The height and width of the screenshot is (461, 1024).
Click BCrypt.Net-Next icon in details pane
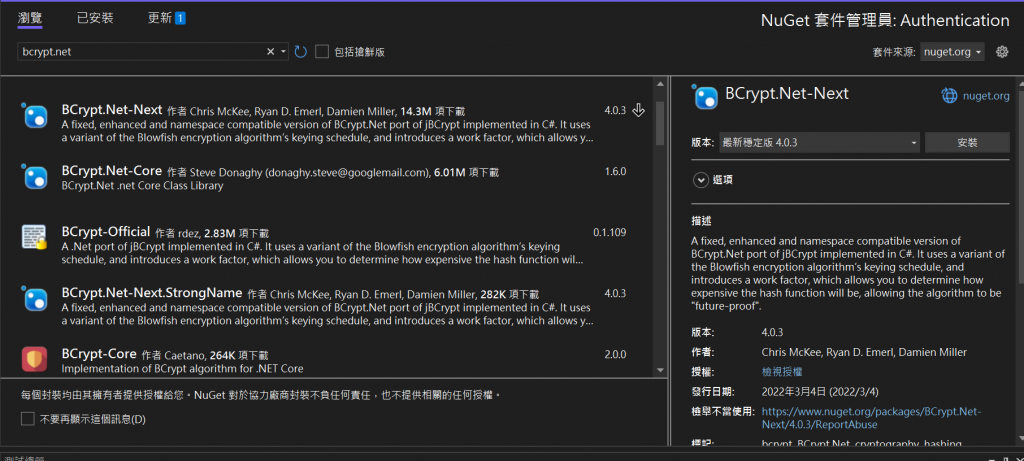[x=705, y=97]
